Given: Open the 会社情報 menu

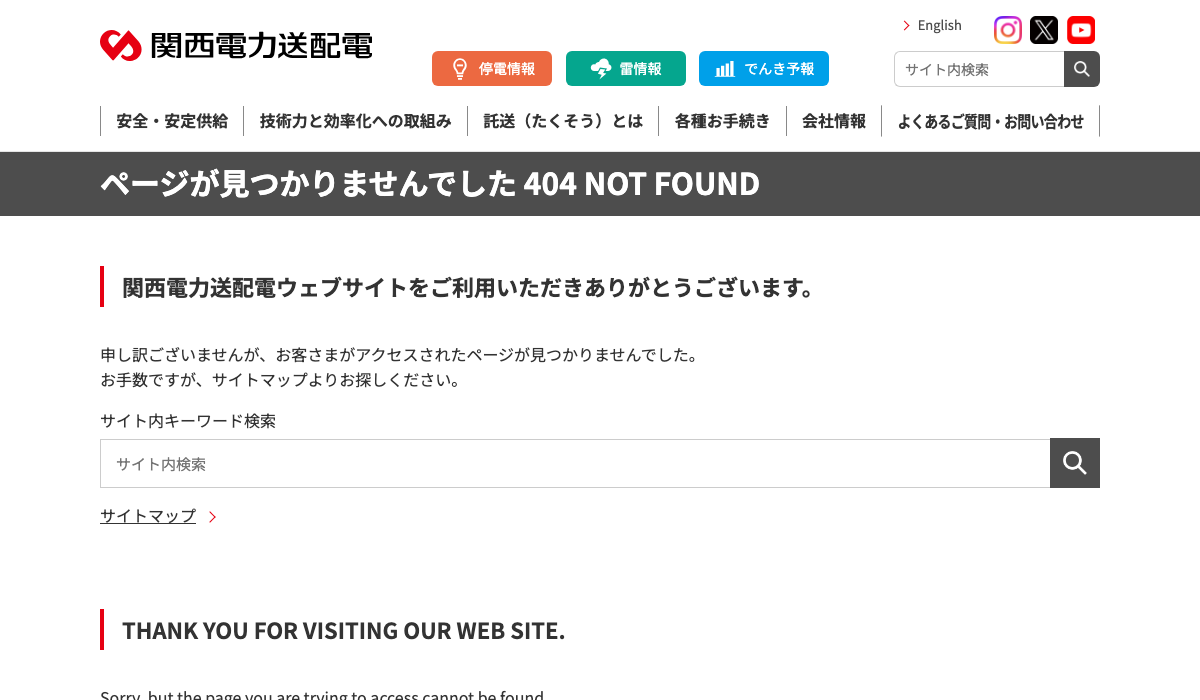Looking at the screenshot, I should (834, 121).
